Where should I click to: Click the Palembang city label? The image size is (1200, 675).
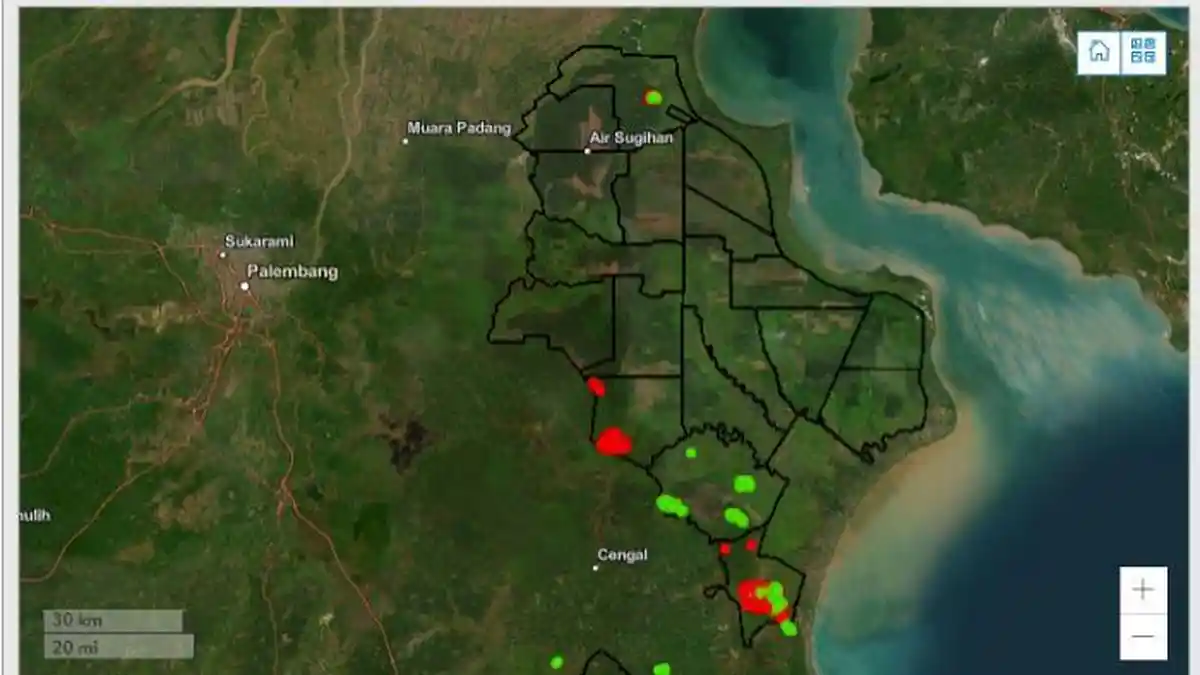[292, 271]
